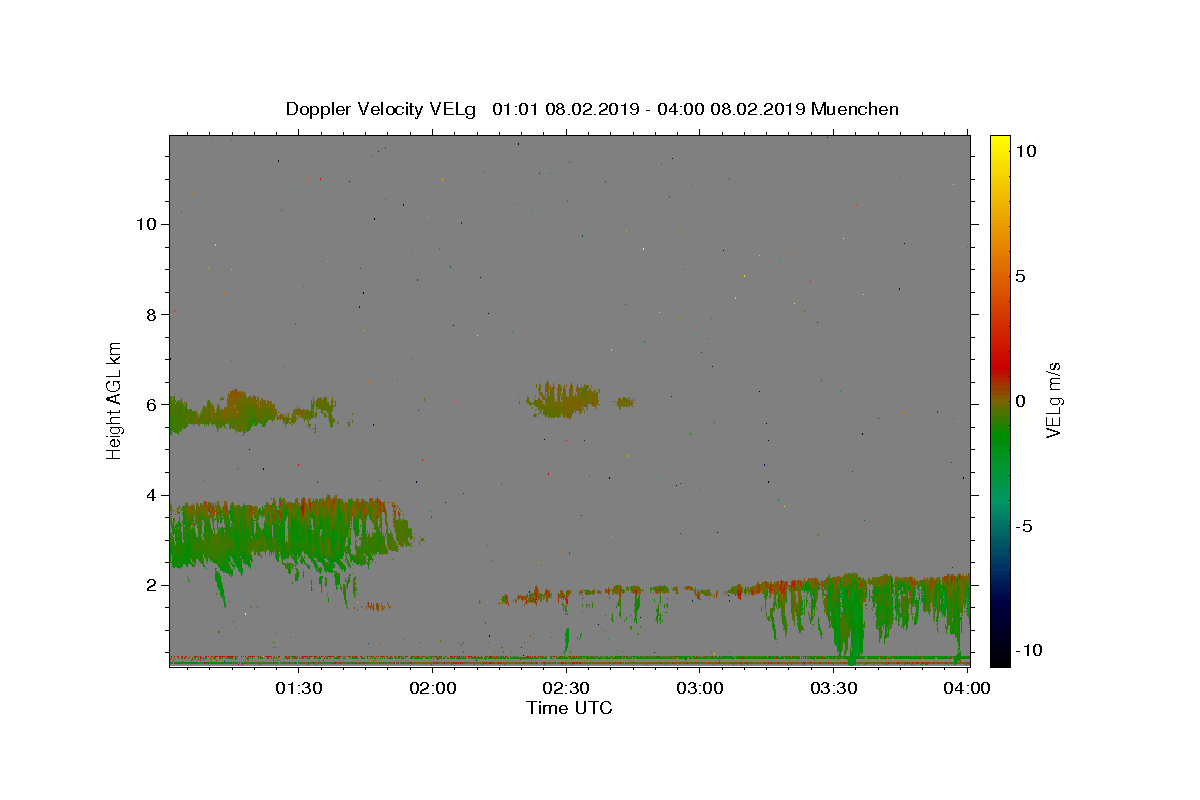Click the 'Time UTC' x-axis label
The height and width of the screenshot is (800, 1200).
pyautogui.click(x=569, y=708)
